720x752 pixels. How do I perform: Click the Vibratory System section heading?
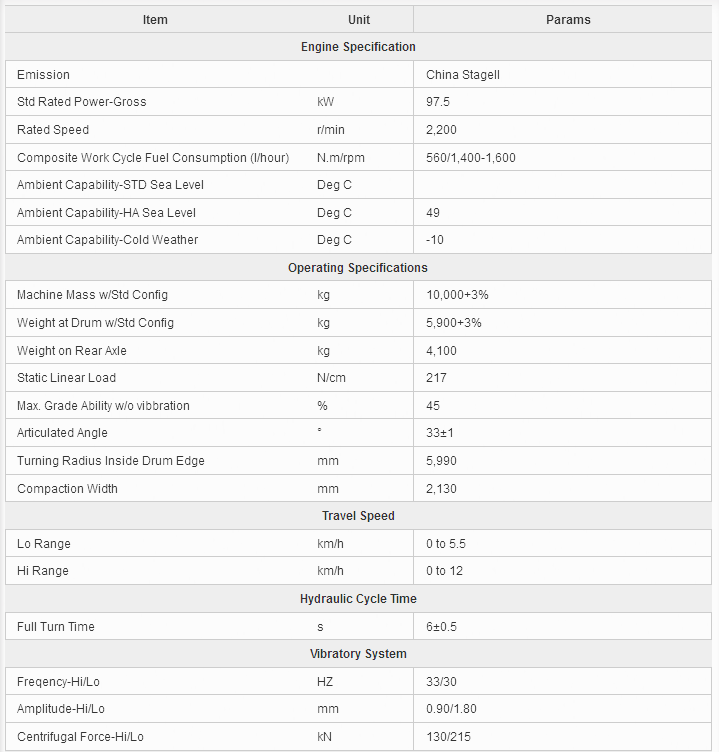click(x=358, y=654)
